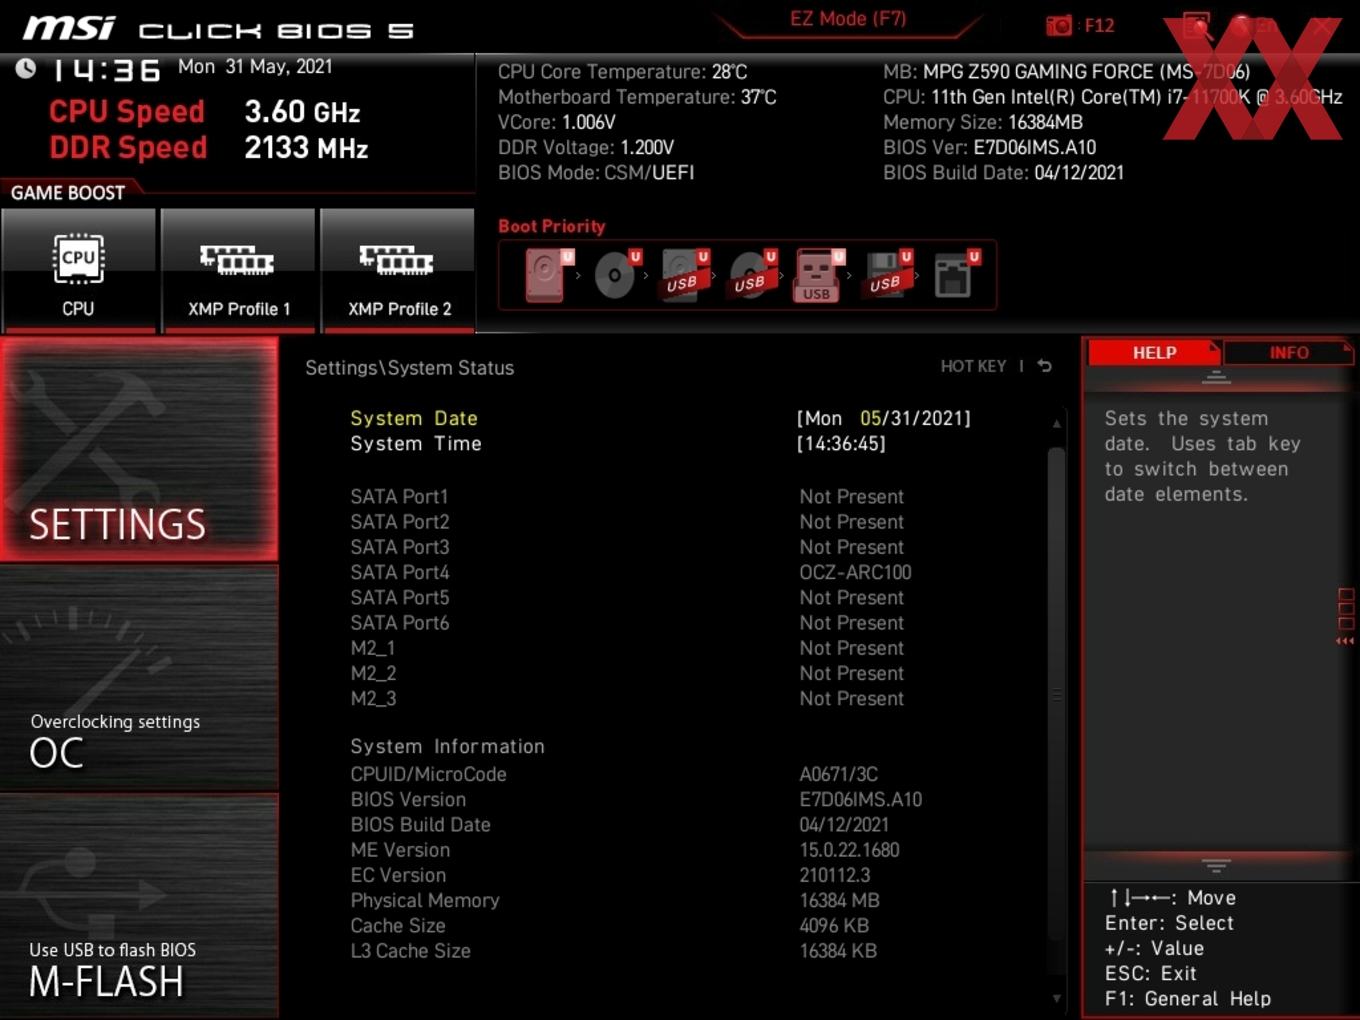This screenshot has height=1020, width=1360.
Task: Click the HOT KEY button
Action: pyautogui.click(x=973, y=367)
